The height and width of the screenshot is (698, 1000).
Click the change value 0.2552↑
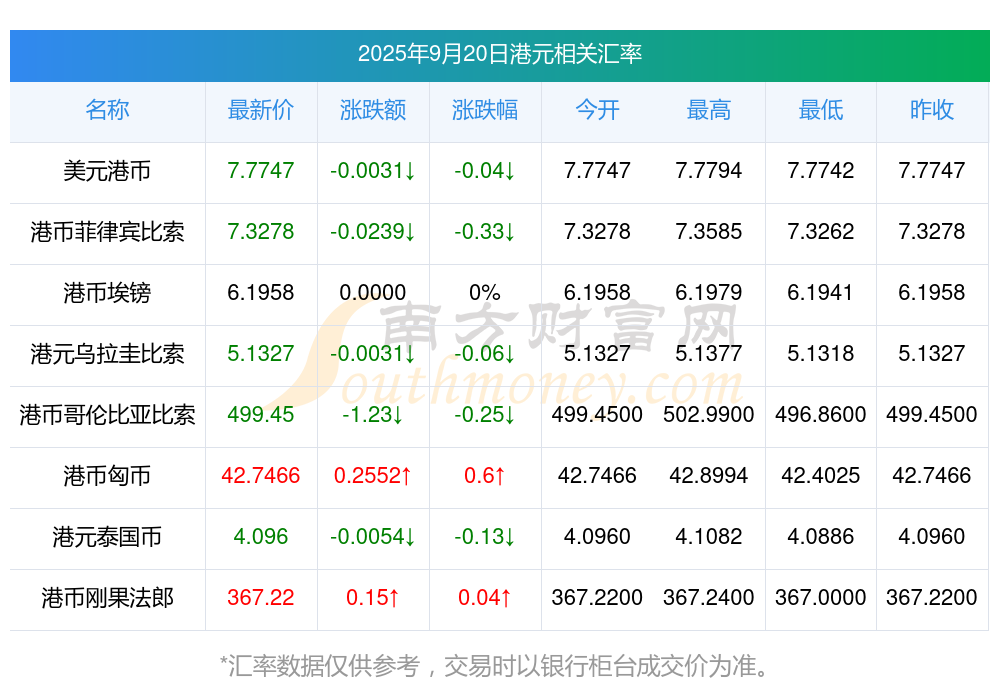pos(373,475)
